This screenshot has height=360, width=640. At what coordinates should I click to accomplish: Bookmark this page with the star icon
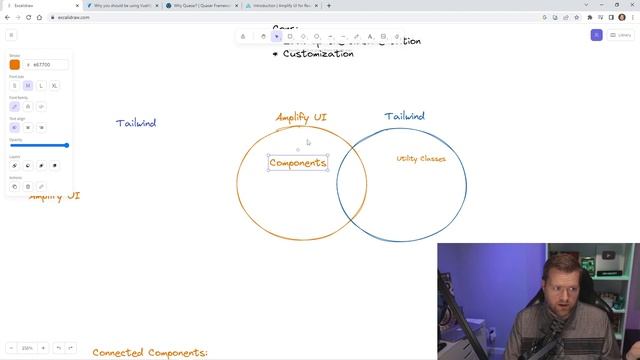pyautogui.click(x=576, y=18)
